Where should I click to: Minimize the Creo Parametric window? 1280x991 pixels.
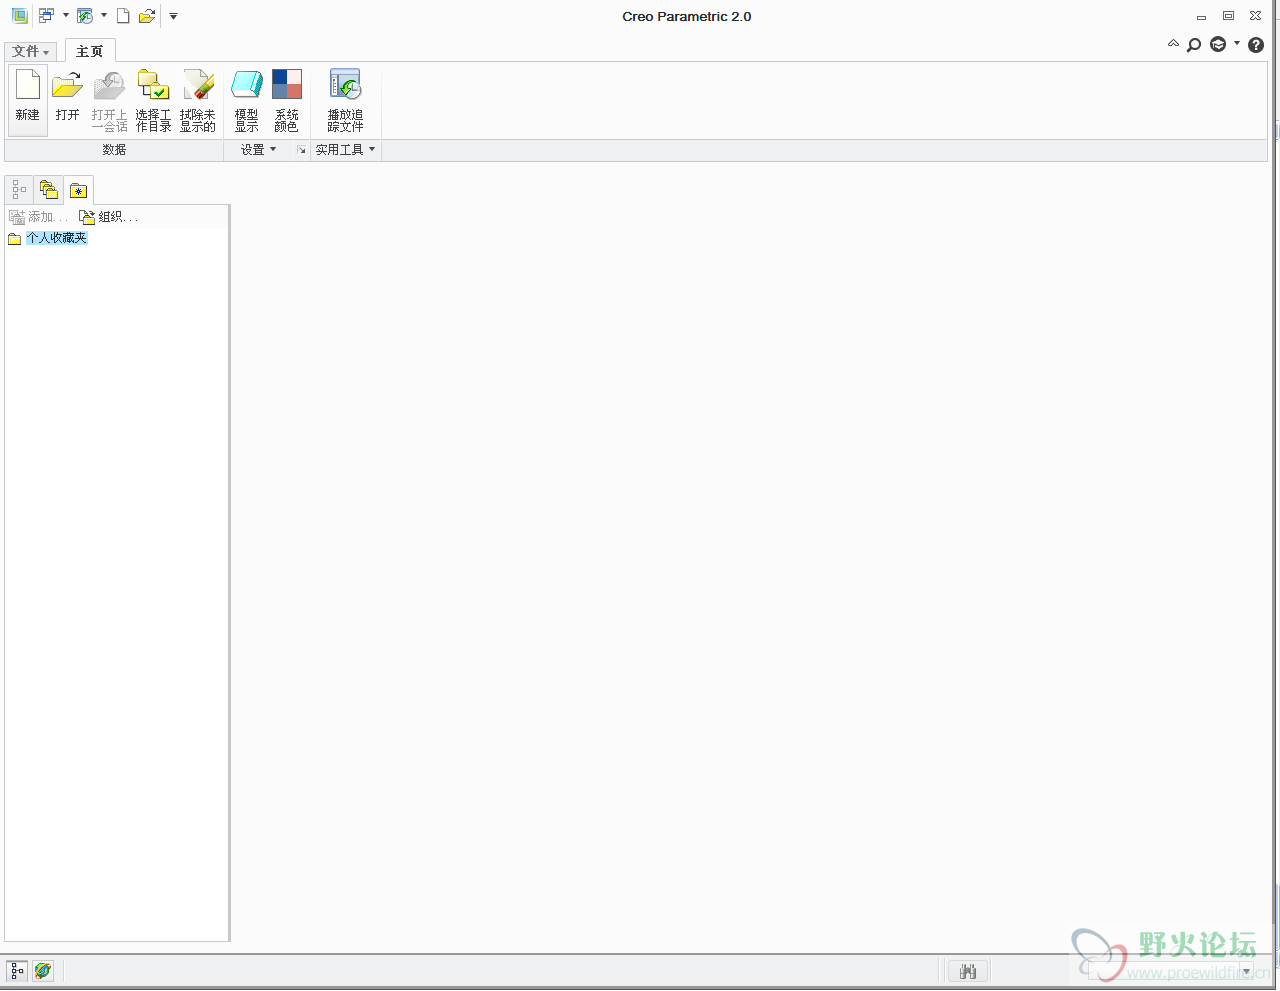(x=1201, y=16)
